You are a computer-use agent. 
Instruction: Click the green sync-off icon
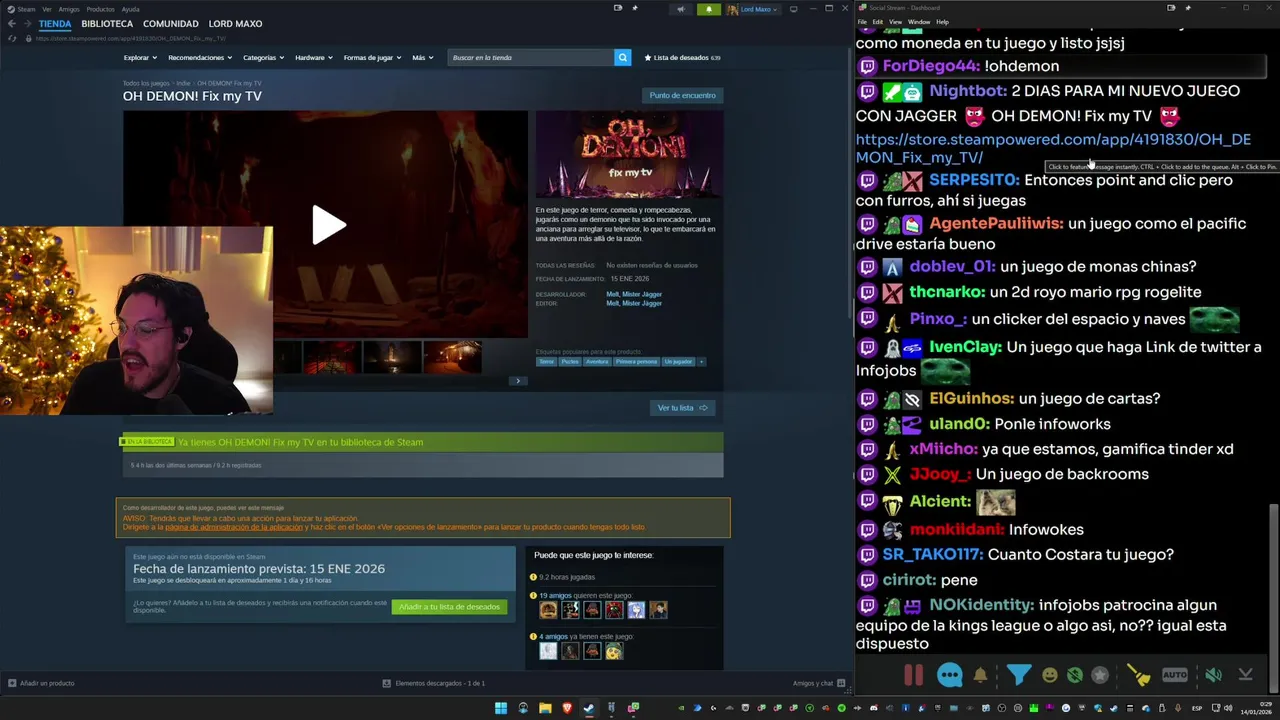1075,675
